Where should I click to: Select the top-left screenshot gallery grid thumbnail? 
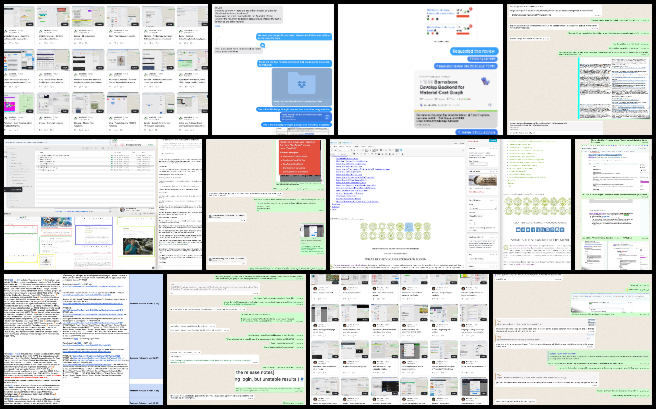click(103, 68)
